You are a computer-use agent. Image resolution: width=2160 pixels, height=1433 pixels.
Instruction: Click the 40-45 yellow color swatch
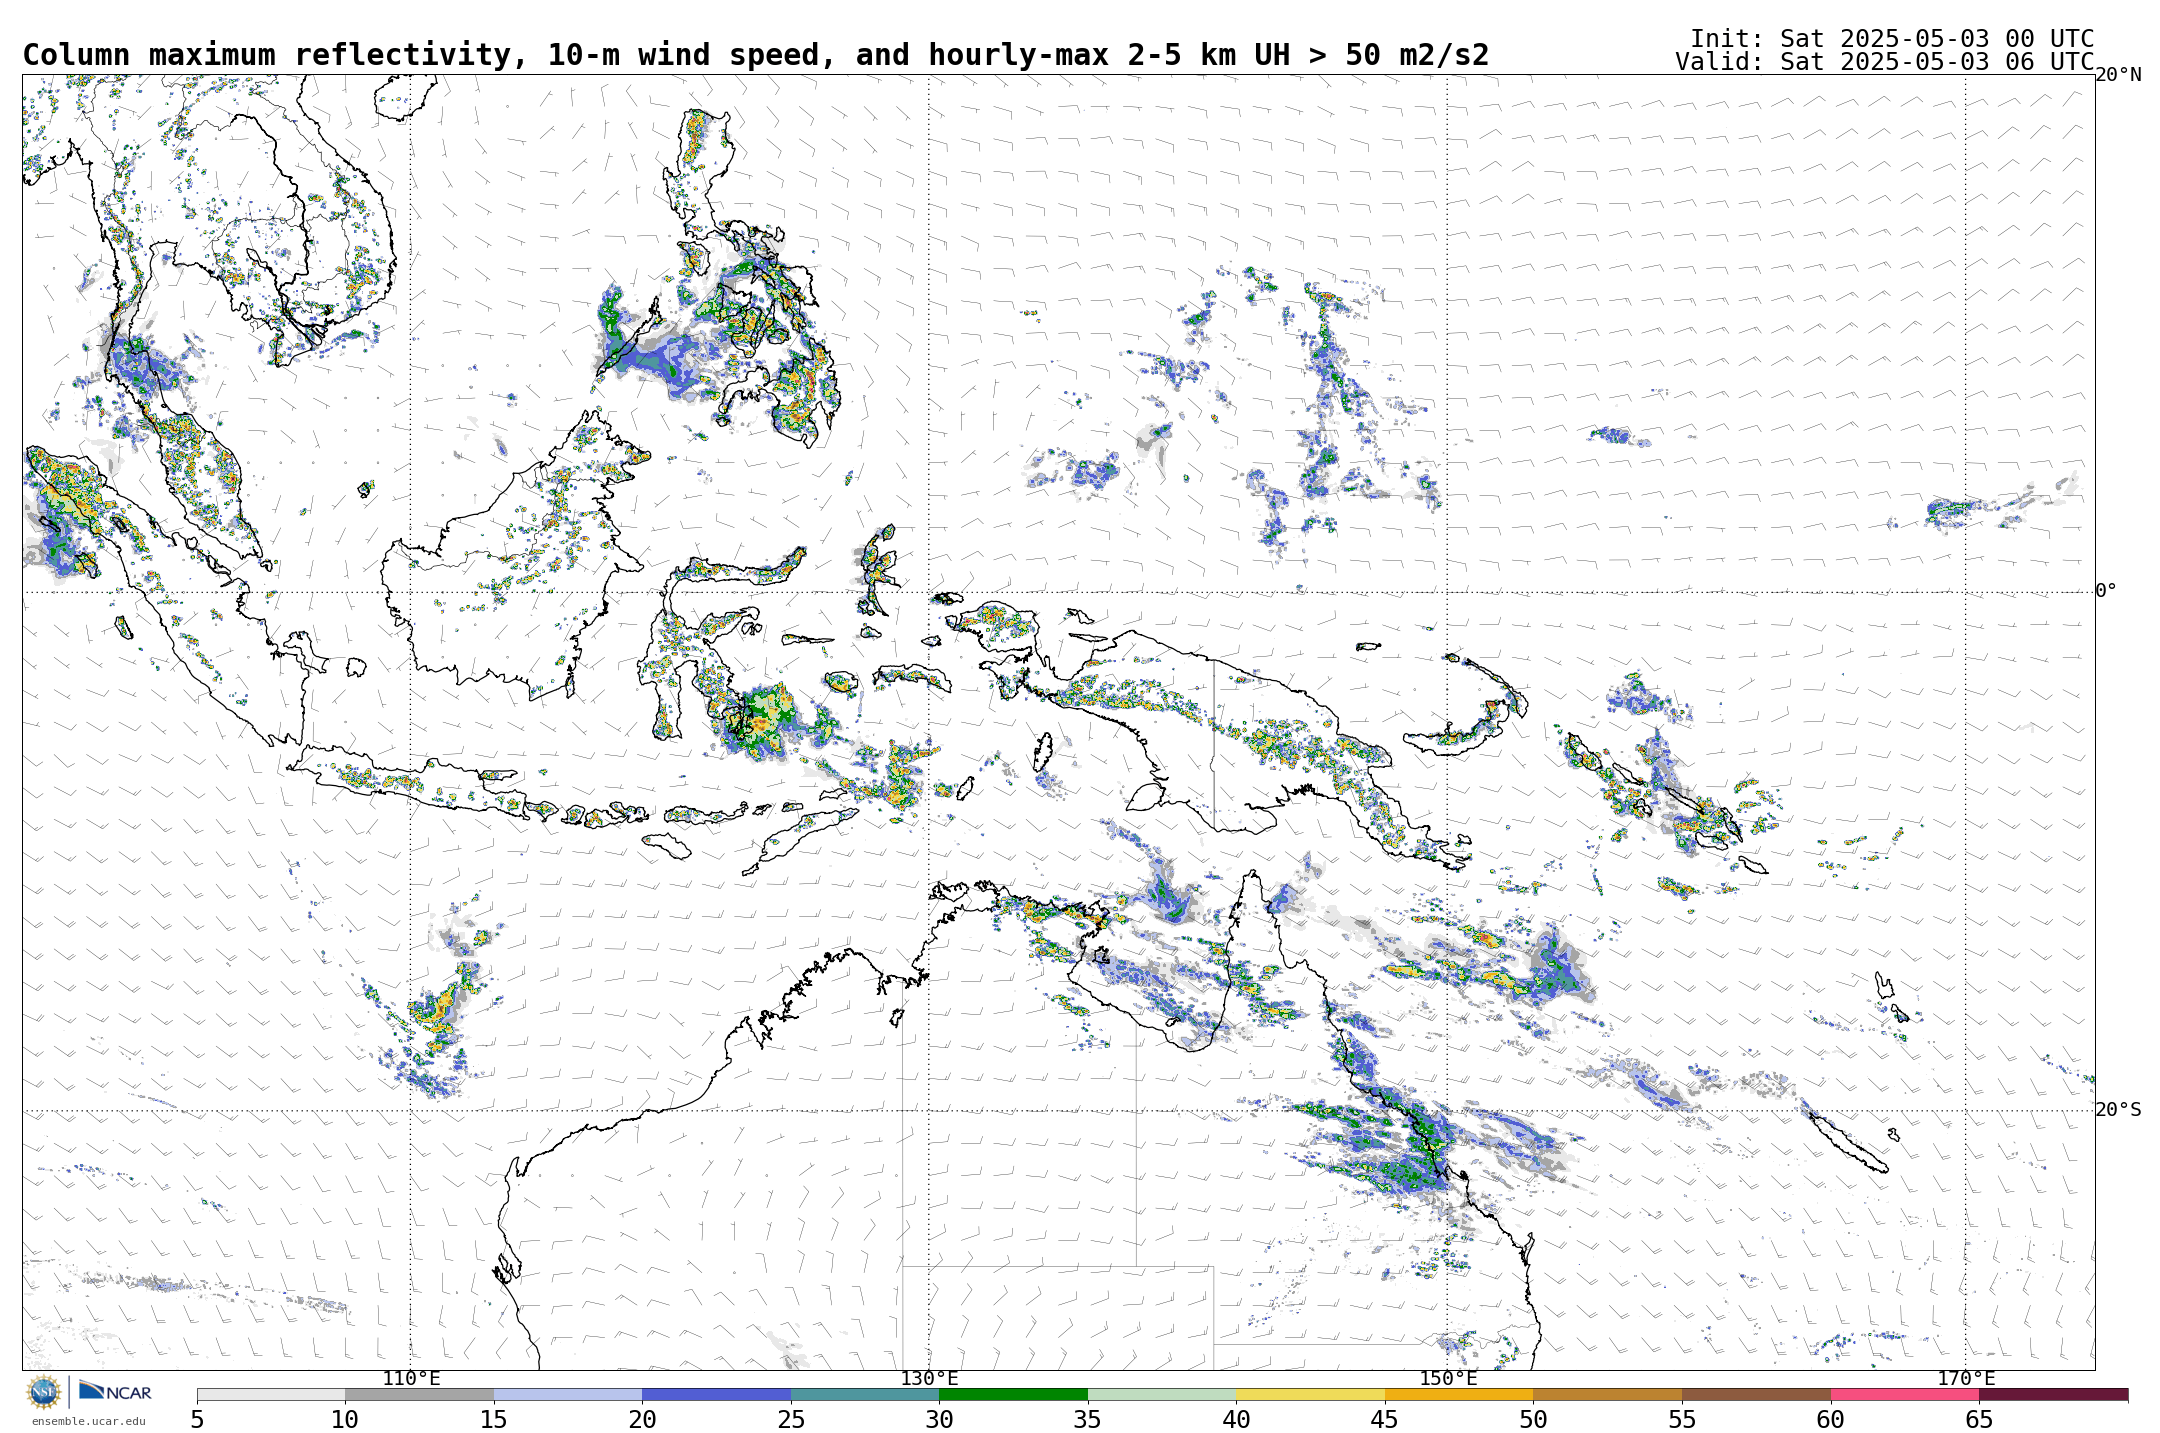(x=1311, y=1394)
